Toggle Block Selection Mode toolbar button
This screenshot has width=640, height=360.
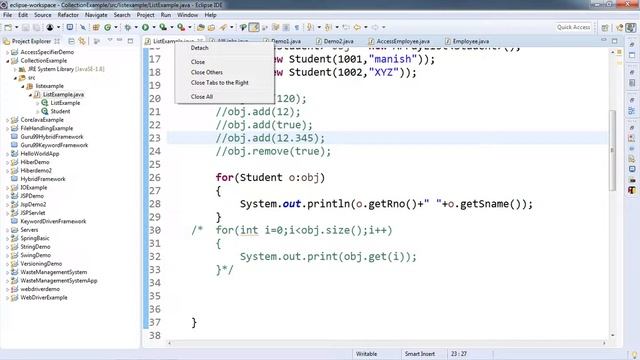(286, 27)
